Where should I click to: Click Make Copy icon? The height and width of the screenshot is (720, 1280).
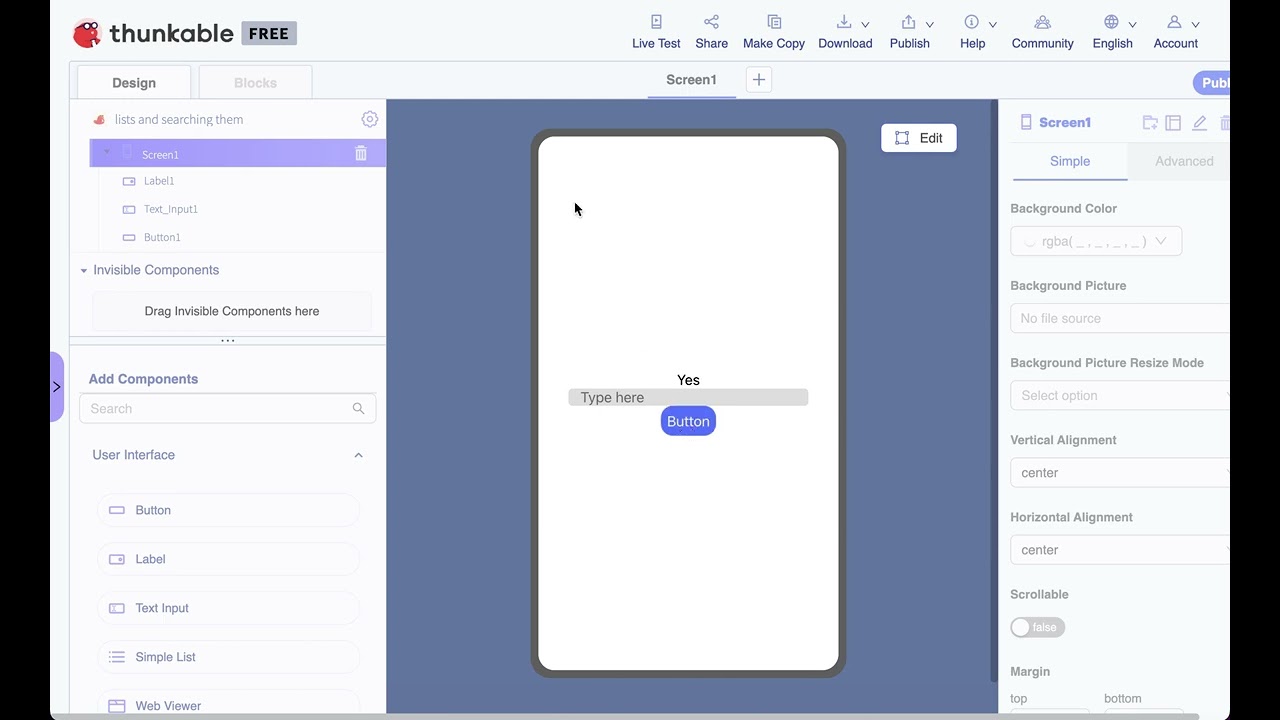point(774,22)
